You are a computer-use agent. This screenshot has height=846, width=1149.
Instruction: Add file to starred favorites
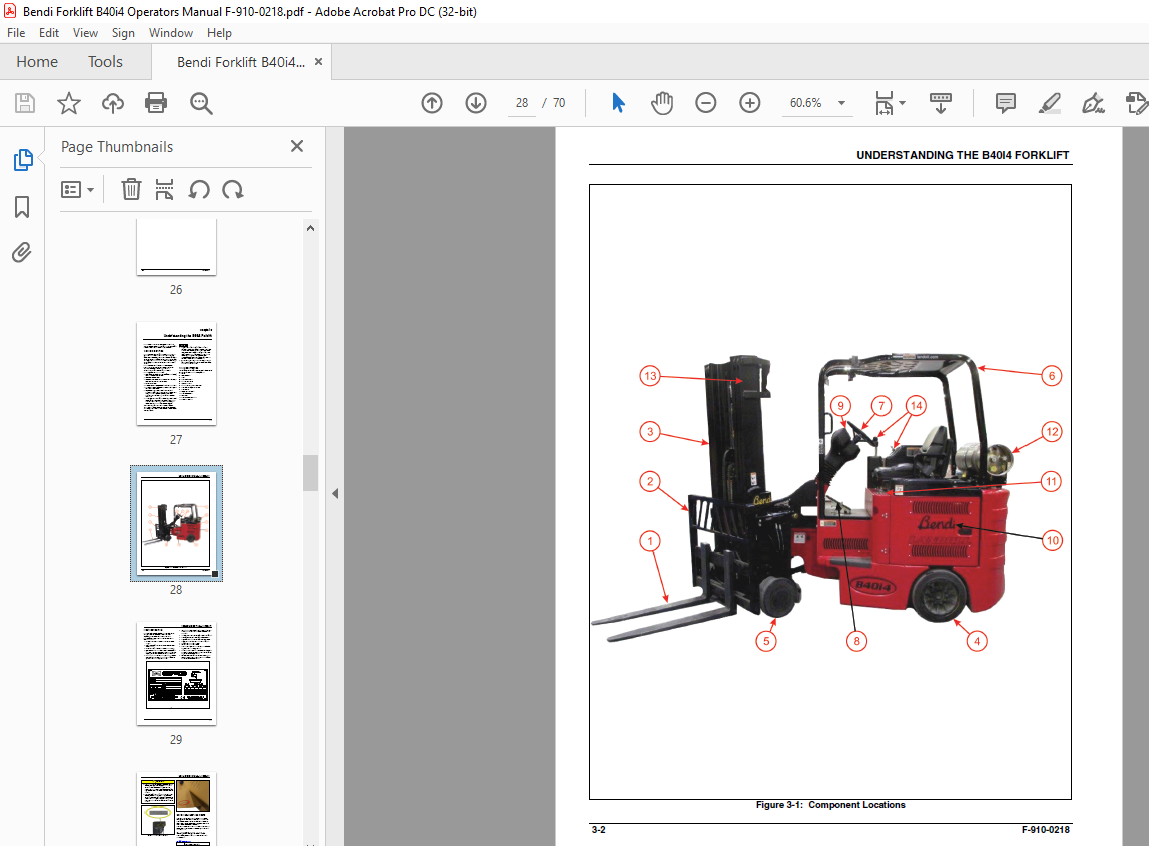click(69, 103)
